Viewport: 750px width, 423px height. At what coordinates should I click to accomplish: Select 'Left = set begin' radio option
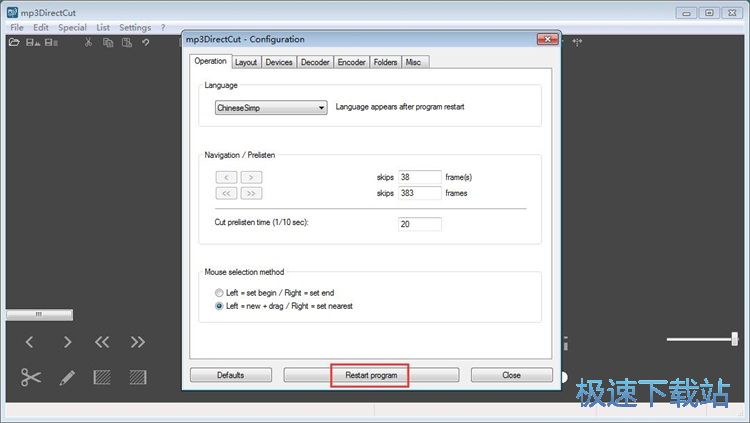coord(219,292)
